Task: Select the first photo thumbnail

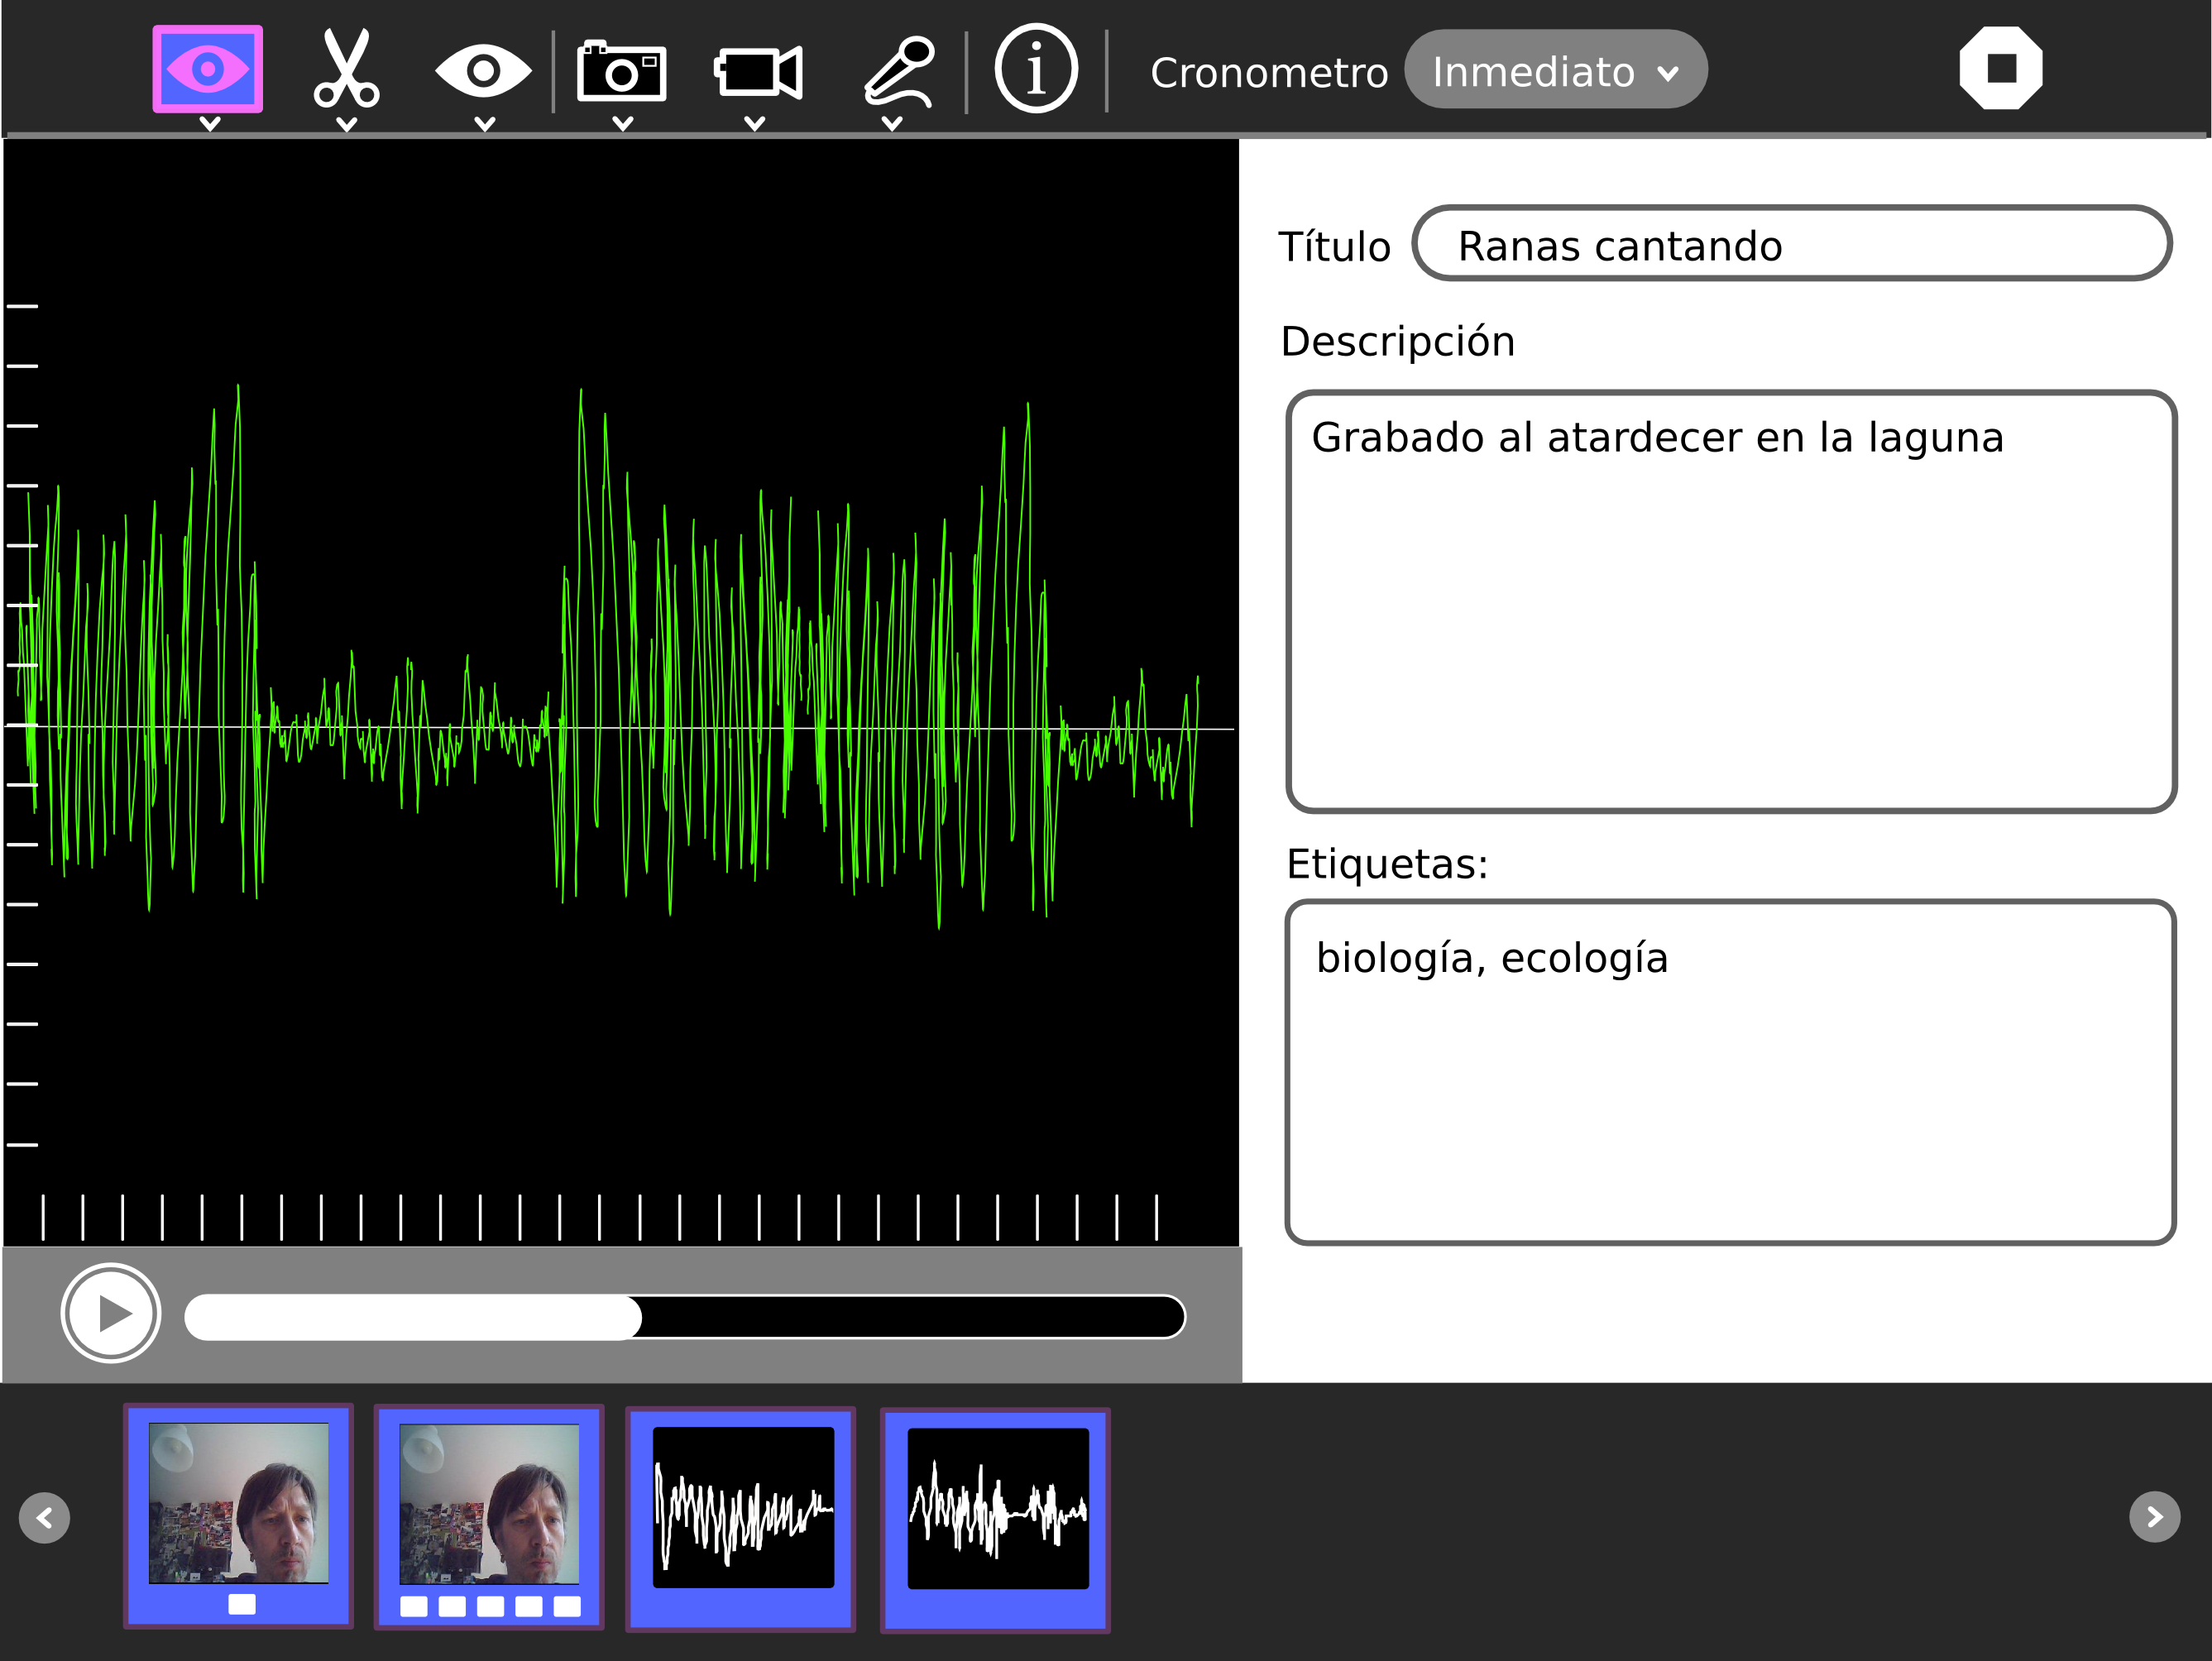Action: coord(239,1516)
